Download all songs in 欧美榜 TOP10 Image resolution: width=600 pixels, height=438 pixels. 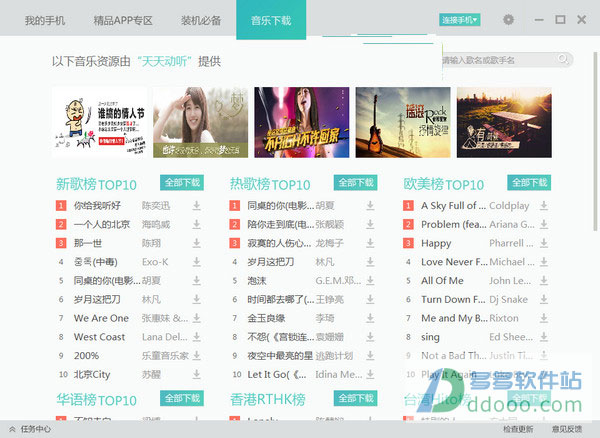click(529, 183)
